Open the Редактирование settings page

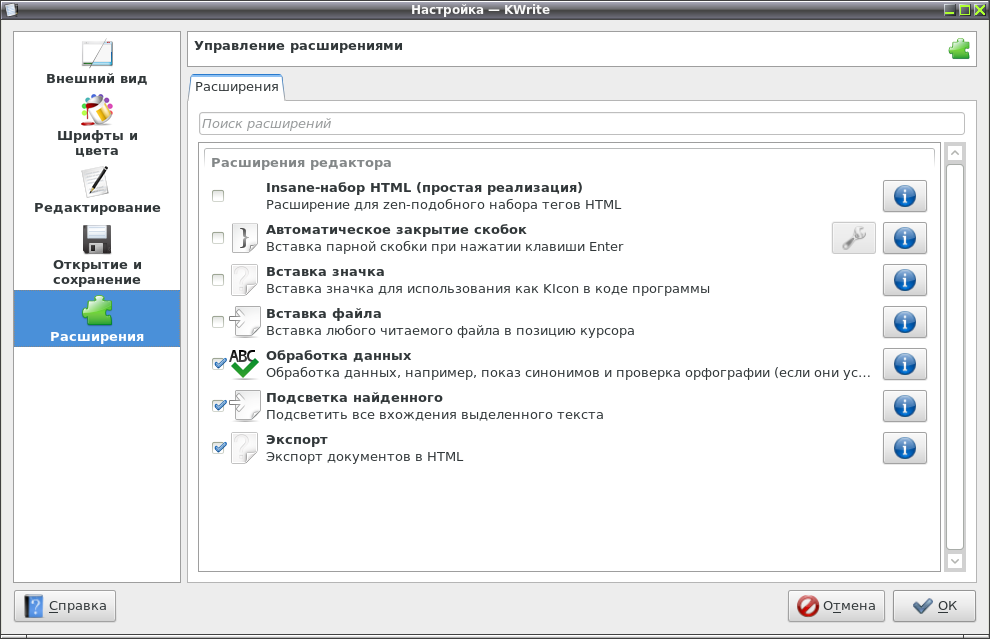point(97,190)
